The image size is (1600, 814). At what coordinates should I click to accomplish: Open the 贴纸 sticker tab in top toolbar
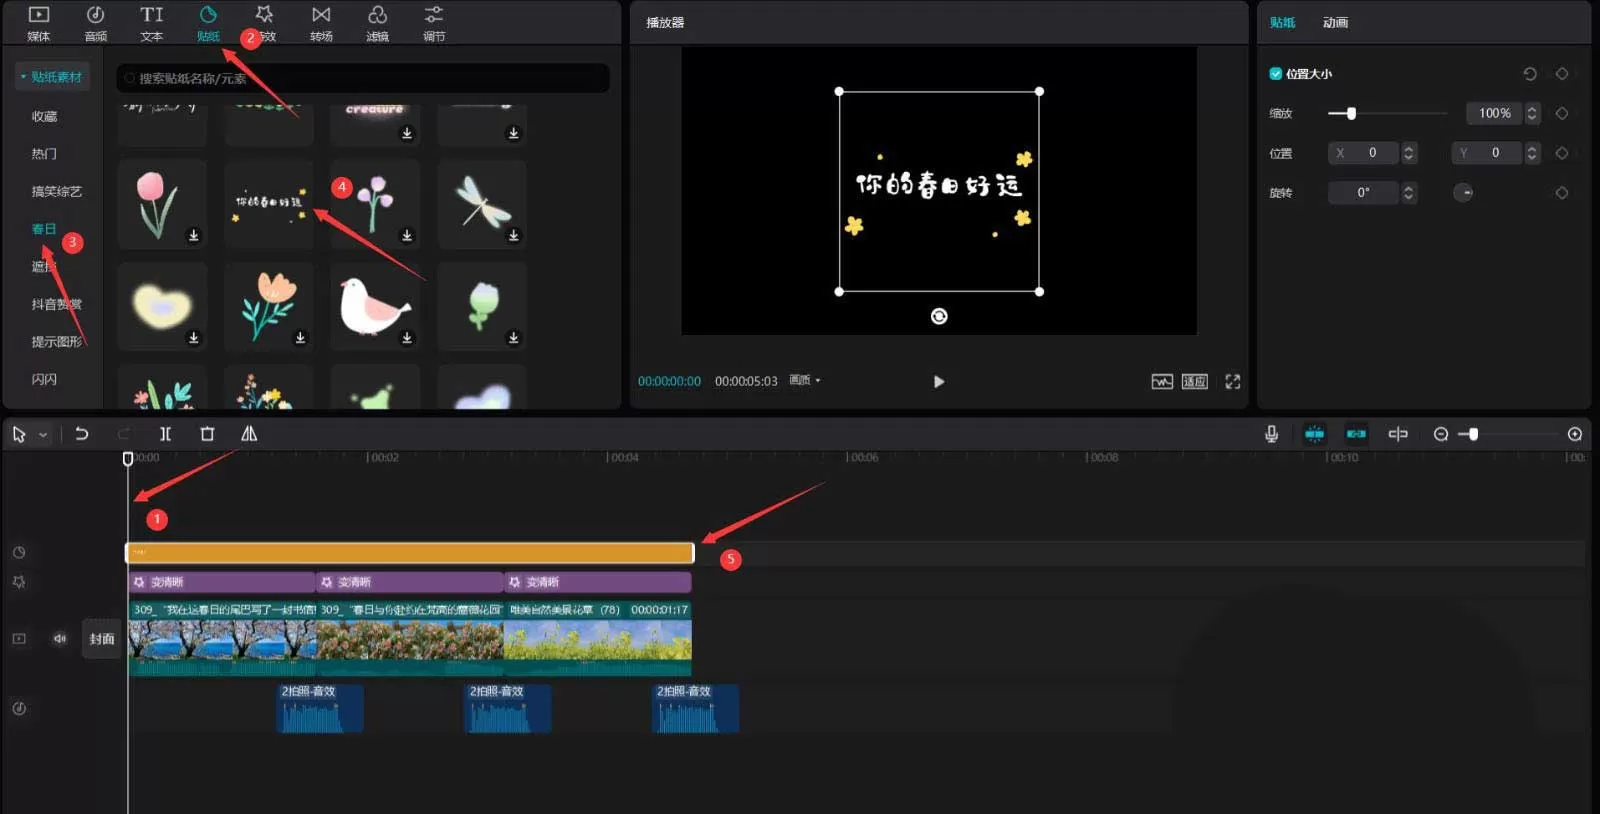pos(208,23)
